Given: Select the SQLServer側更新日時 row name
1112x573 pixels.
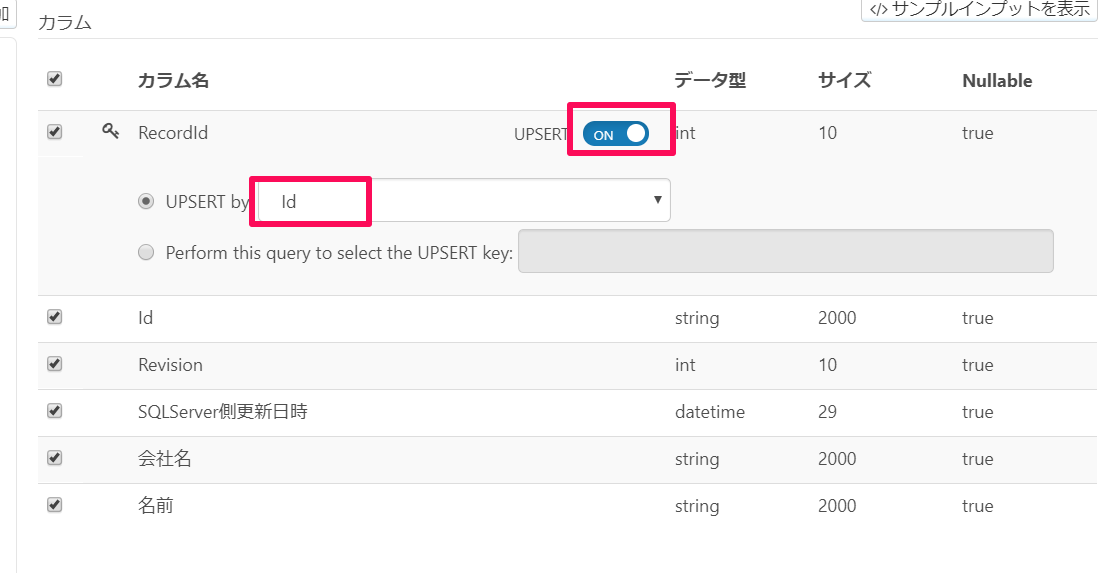Looking at the screenshot, I should tap(223, 411).
